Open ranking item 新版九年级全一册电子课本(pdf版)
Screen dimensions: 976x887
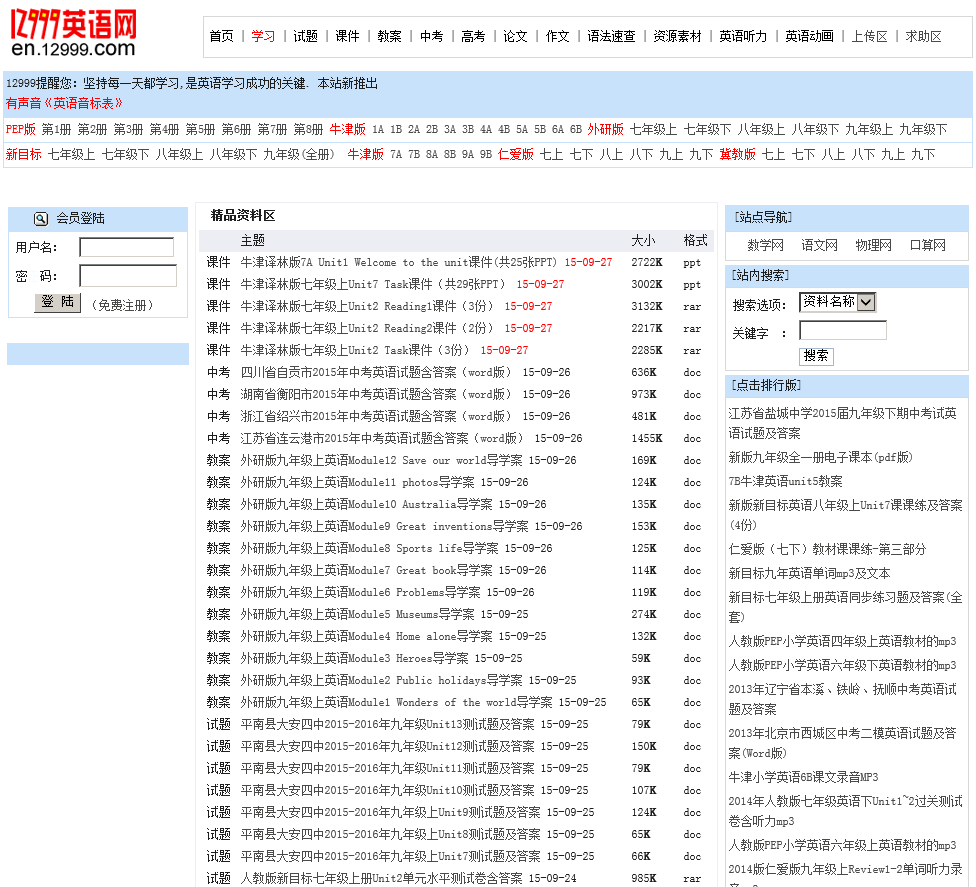tap(820, 458)
